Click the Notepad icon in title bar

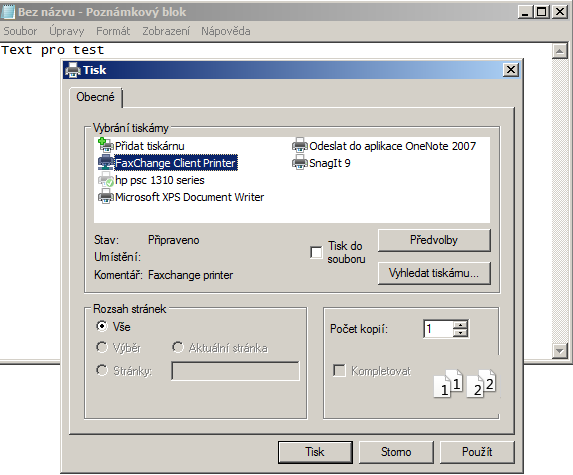[8, 12]
